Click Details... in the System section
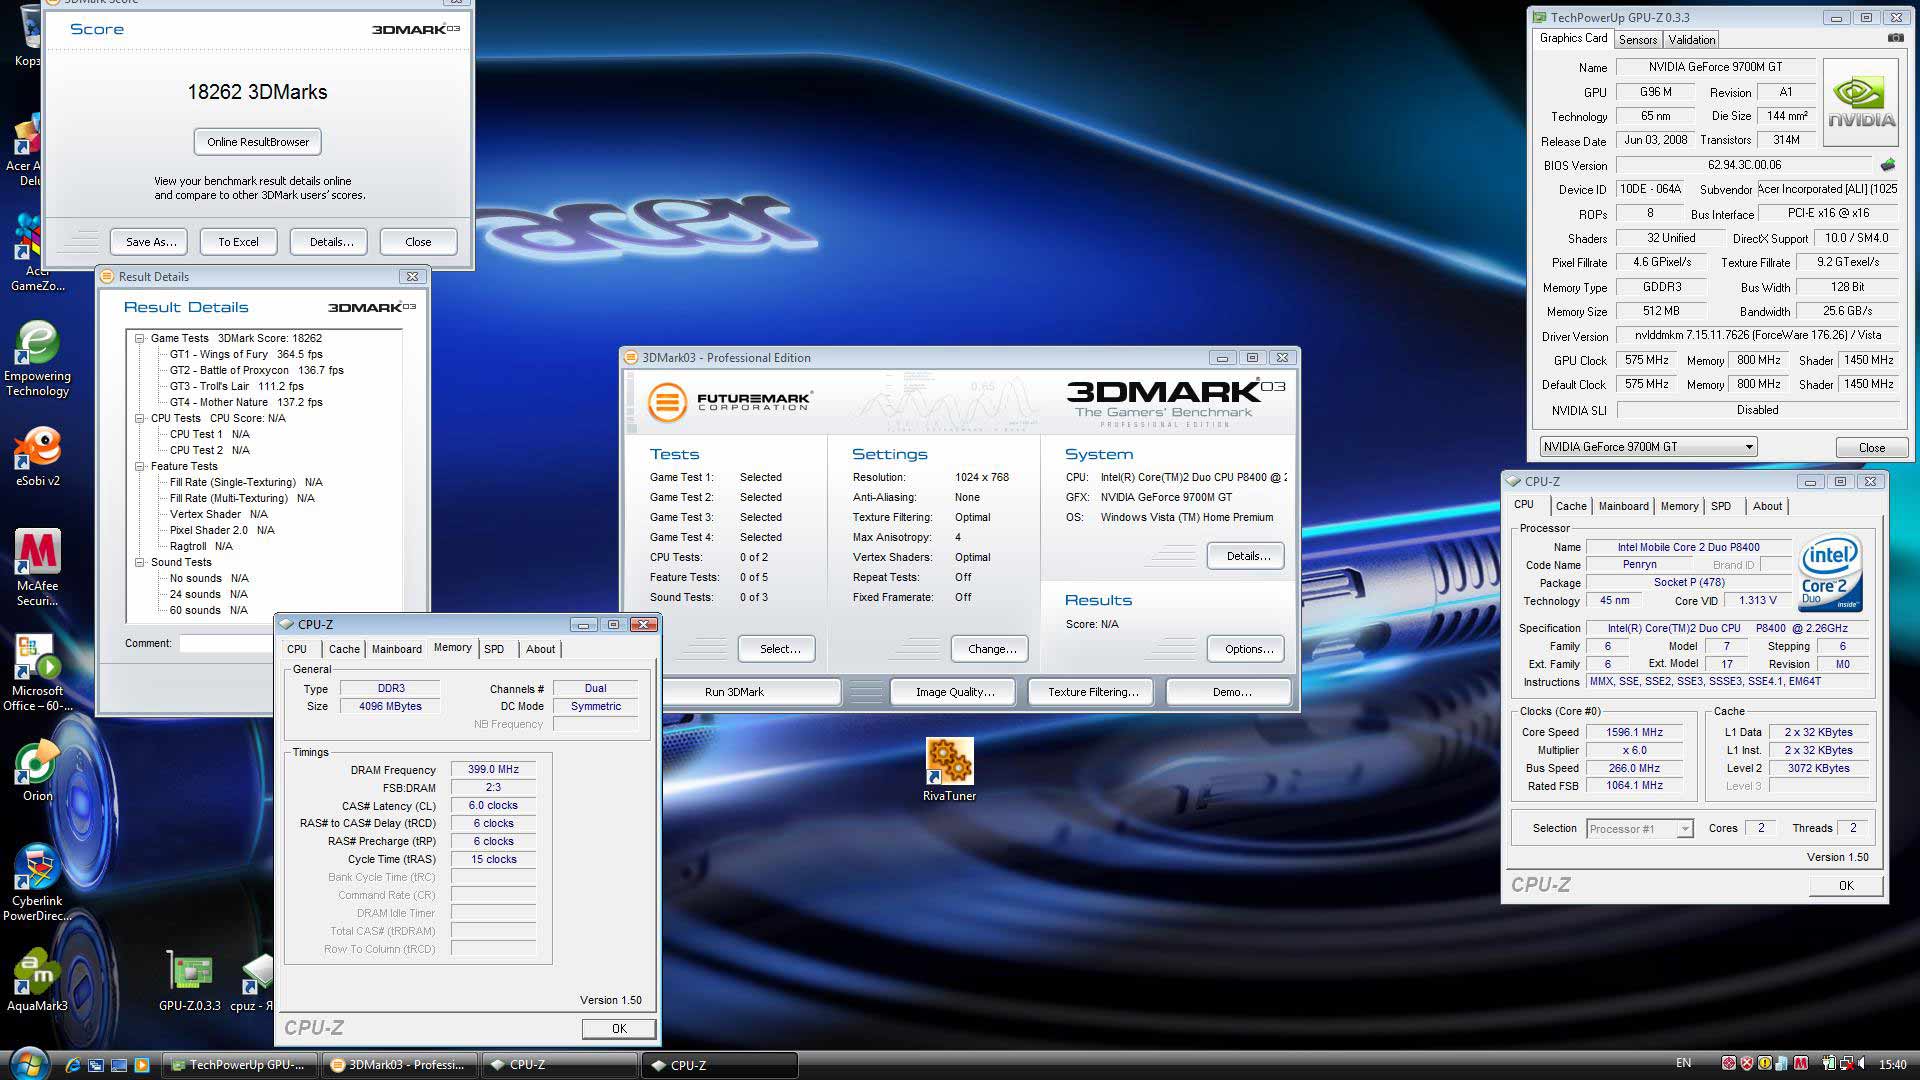 (1248, 556)
